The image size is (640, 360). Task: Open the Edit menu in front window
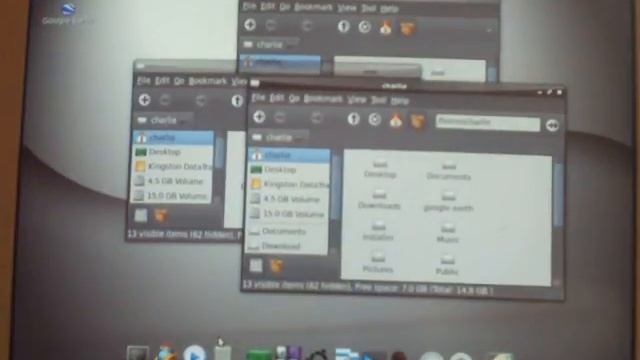pos(277,98)
